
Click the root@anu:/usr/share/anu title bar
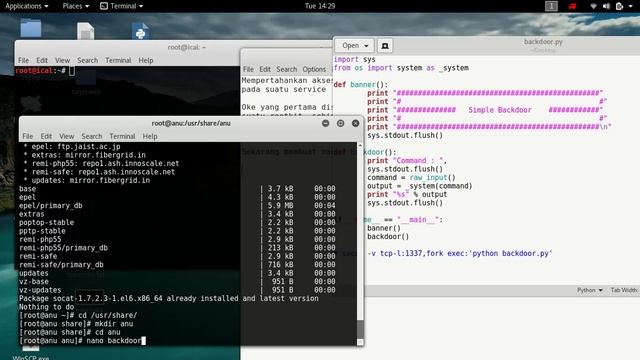pyautogui.click(x=191, y=123)
